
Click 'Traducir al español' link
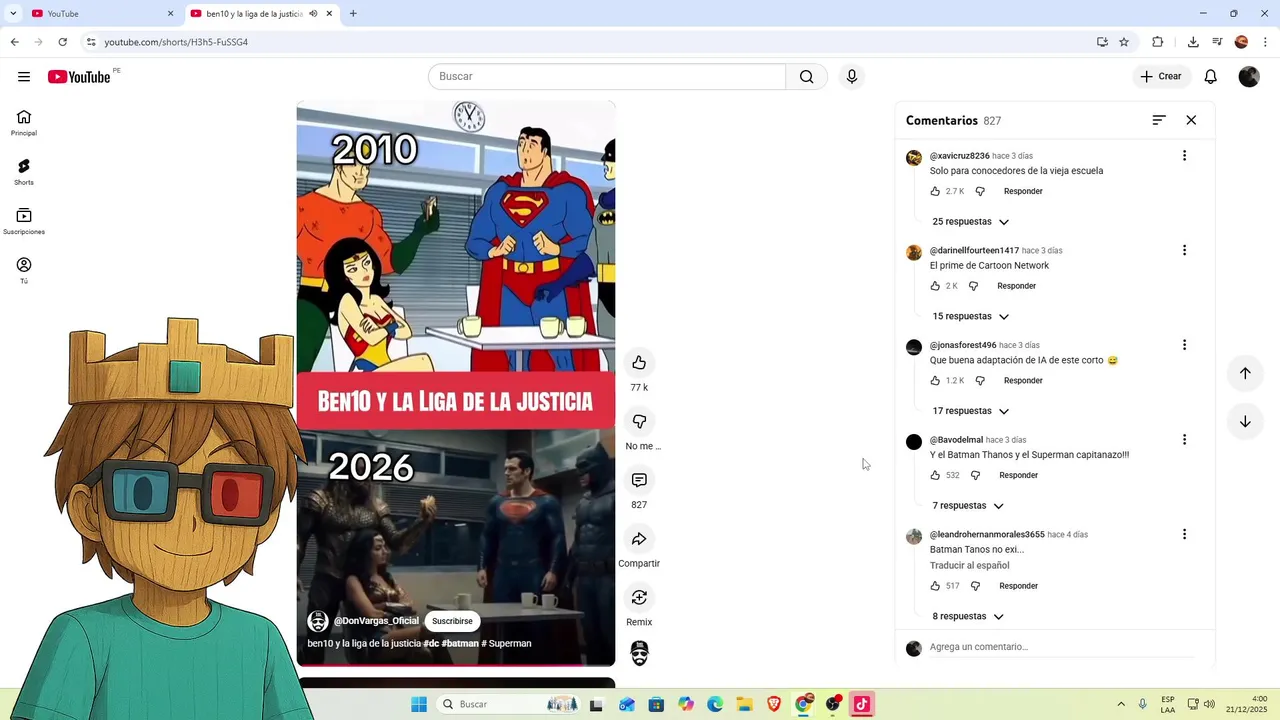[x=969, y=566]
